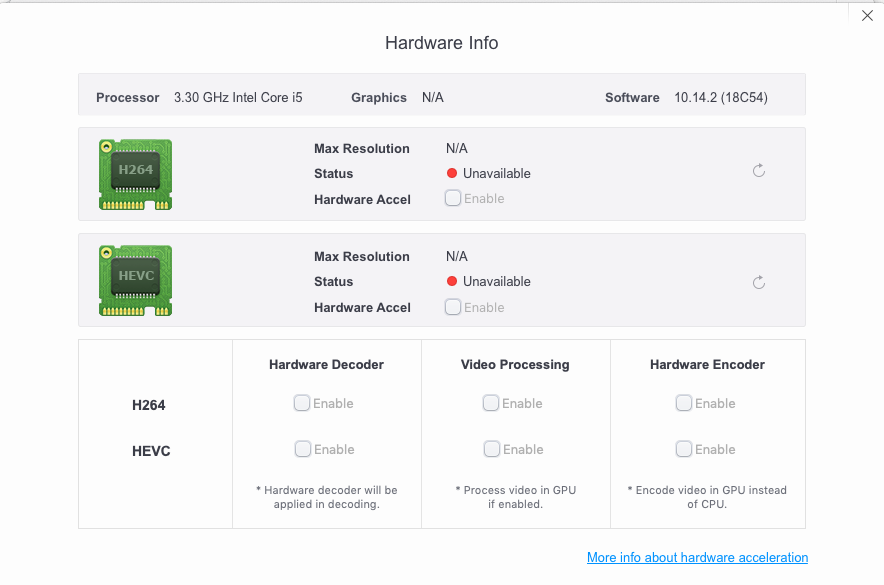
Task: Click the 'Hardware Encoder' column header
Action: (707, 365)
